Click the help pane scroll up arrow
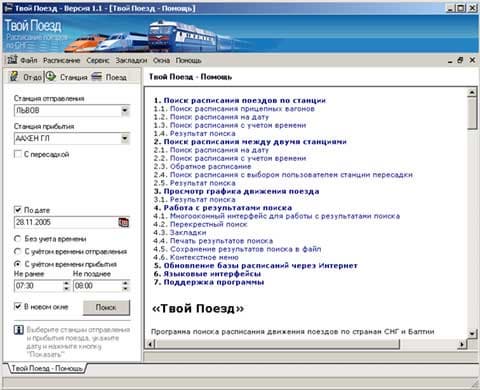This screenshot has width=480, height=390. [x=472, y=92]
